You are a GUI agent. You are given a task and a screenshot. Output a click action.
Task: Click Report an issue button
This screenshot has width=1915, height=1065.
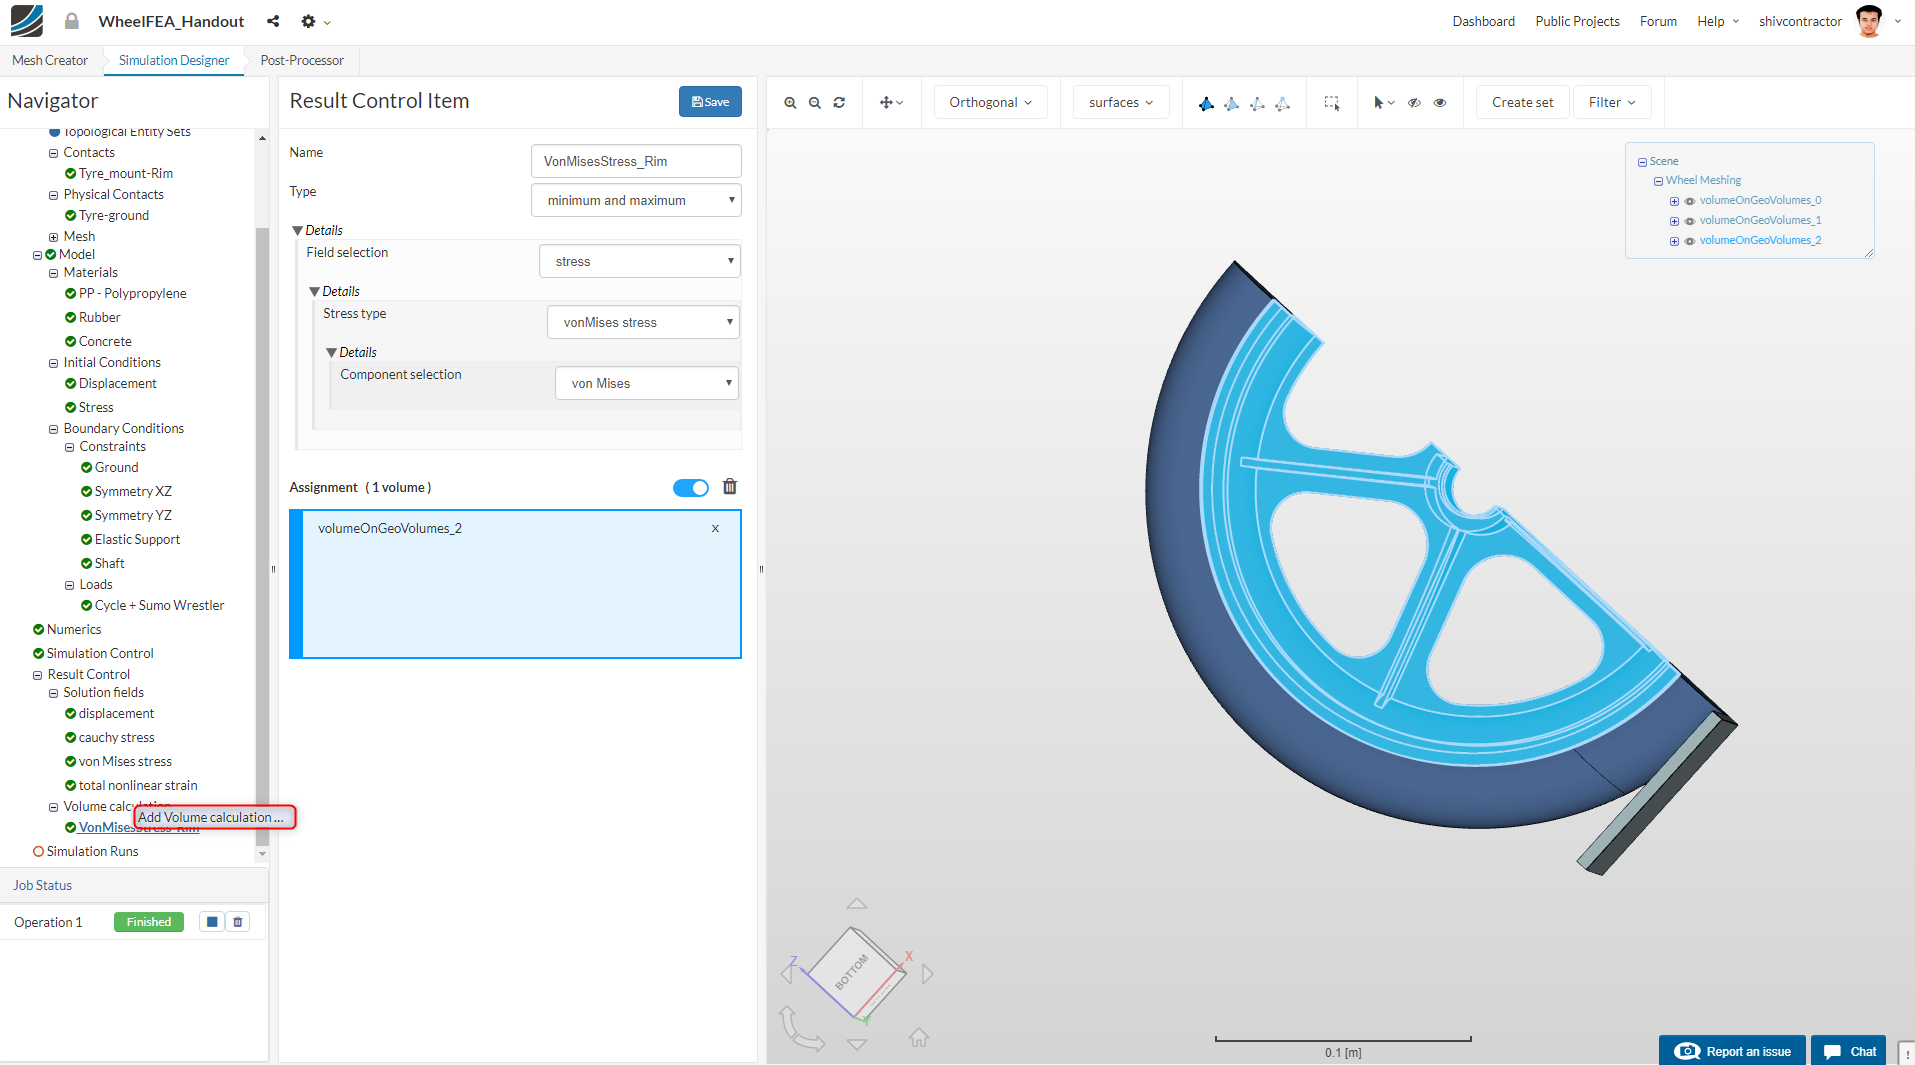pyautogui.click(x=1732, y=1051)
